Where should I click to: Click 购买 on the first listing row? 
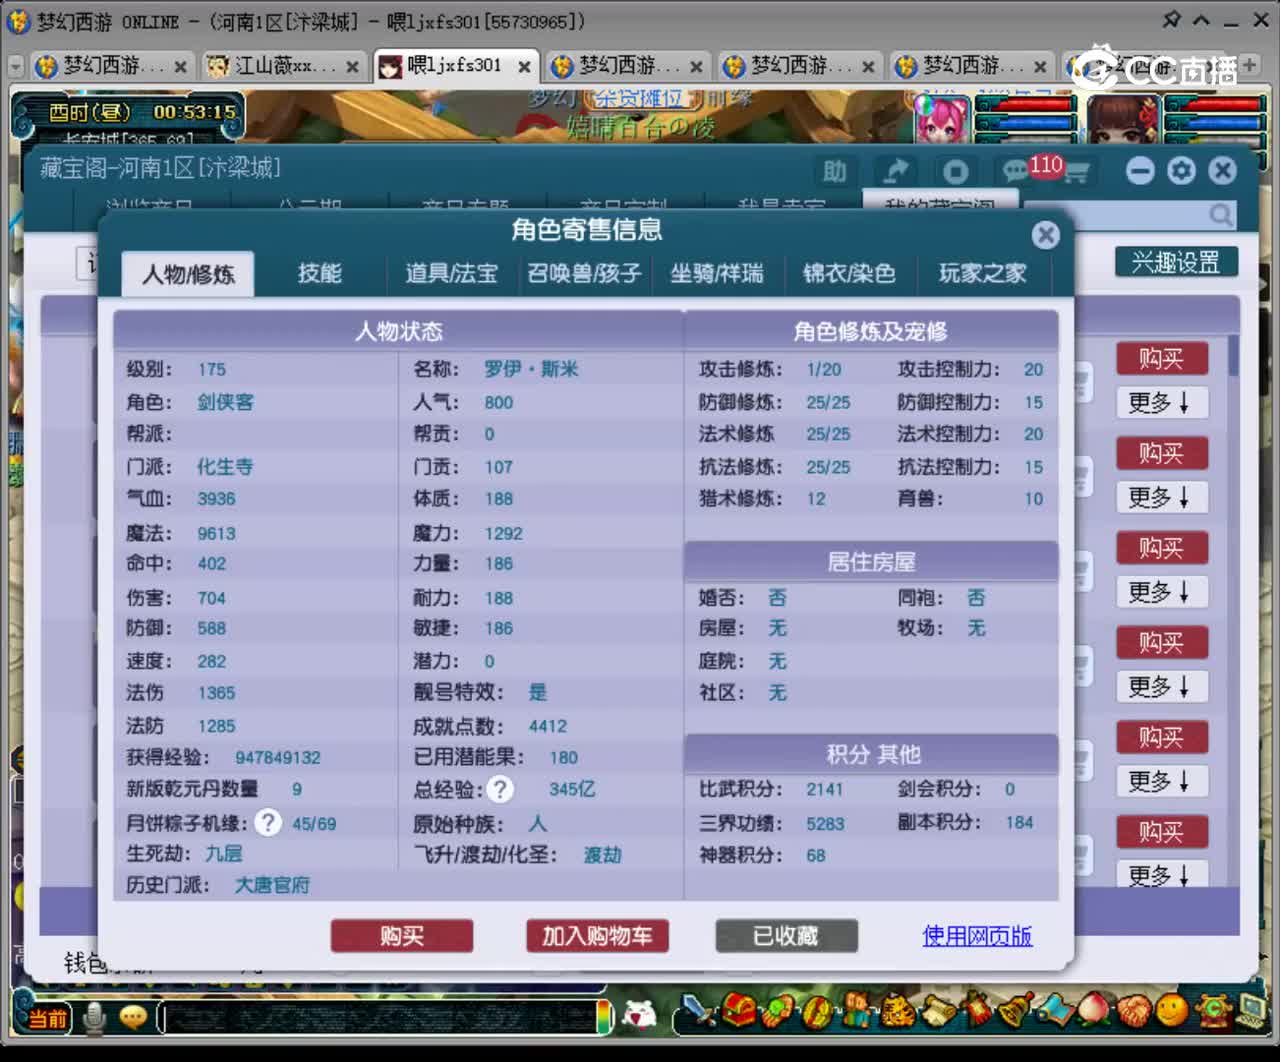tap(1162, 358)
